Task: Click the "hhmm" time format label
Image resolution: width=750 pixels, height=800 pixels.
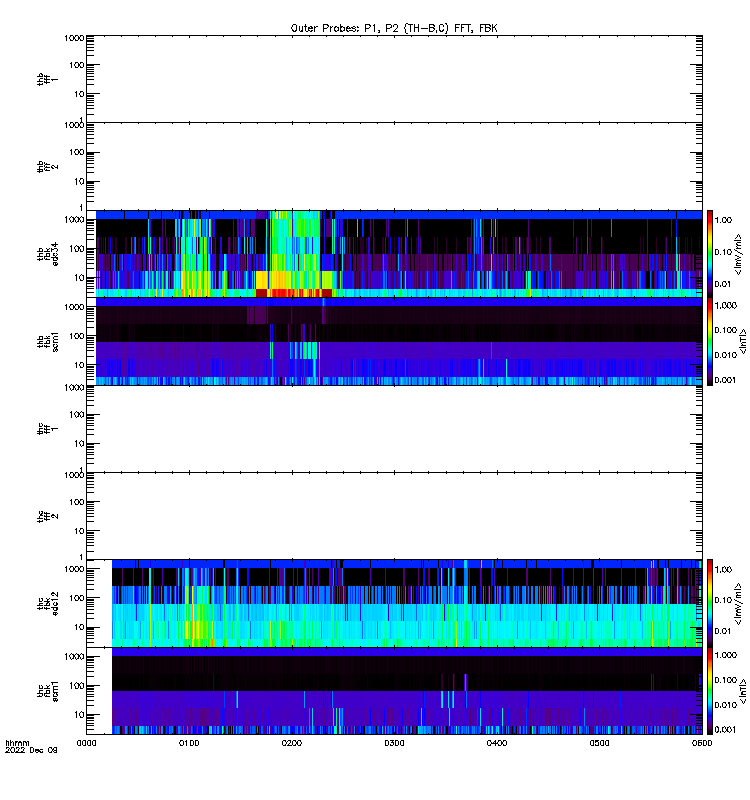Action: [17, 743]
